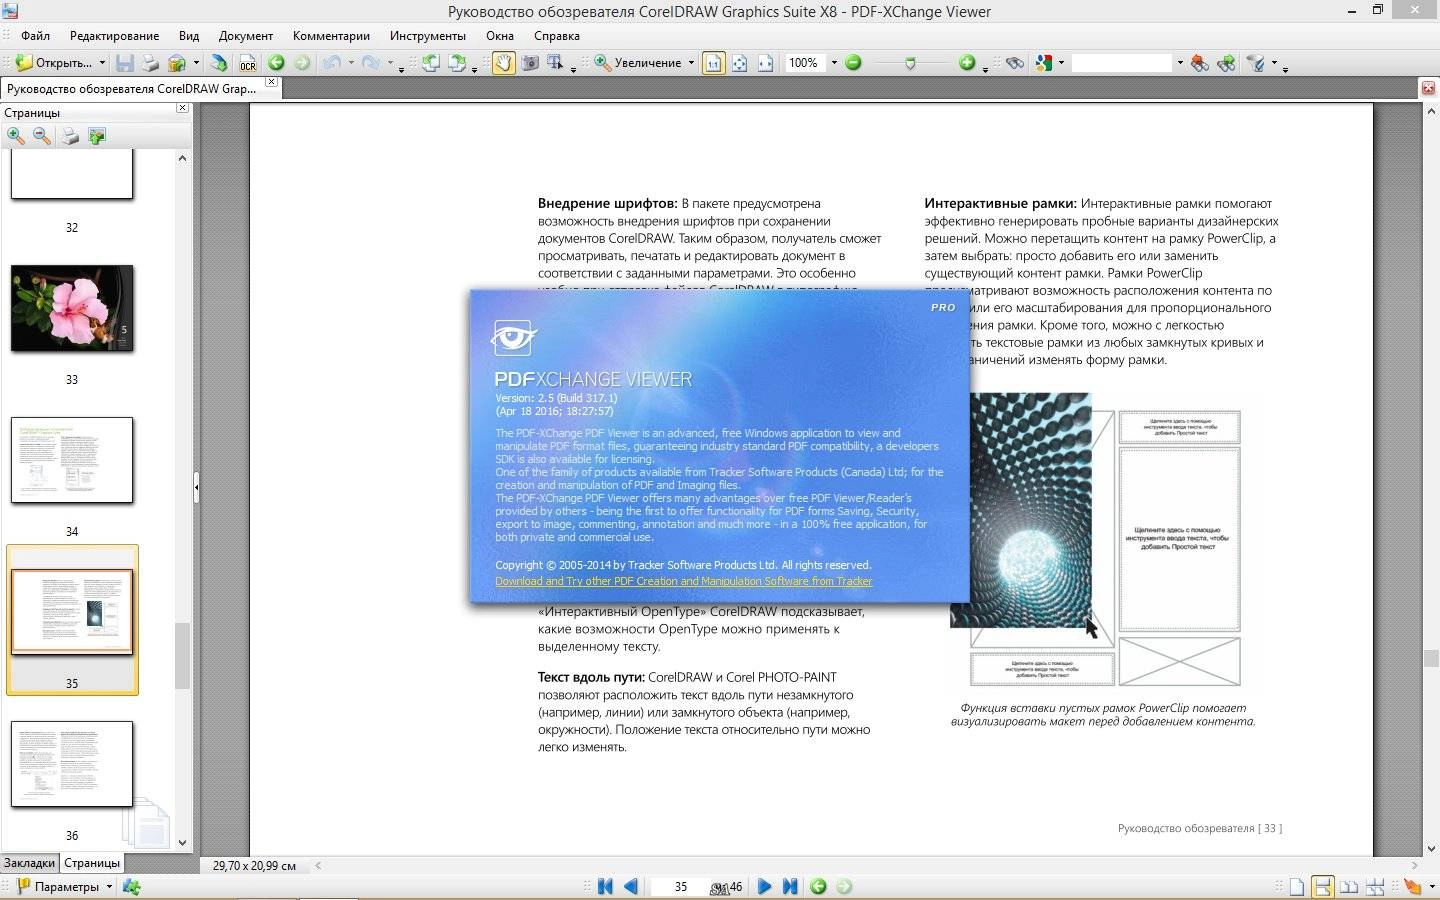Switch to the Закладки tab
Viewport: 1440px width, 900px height.
(29, 863)
